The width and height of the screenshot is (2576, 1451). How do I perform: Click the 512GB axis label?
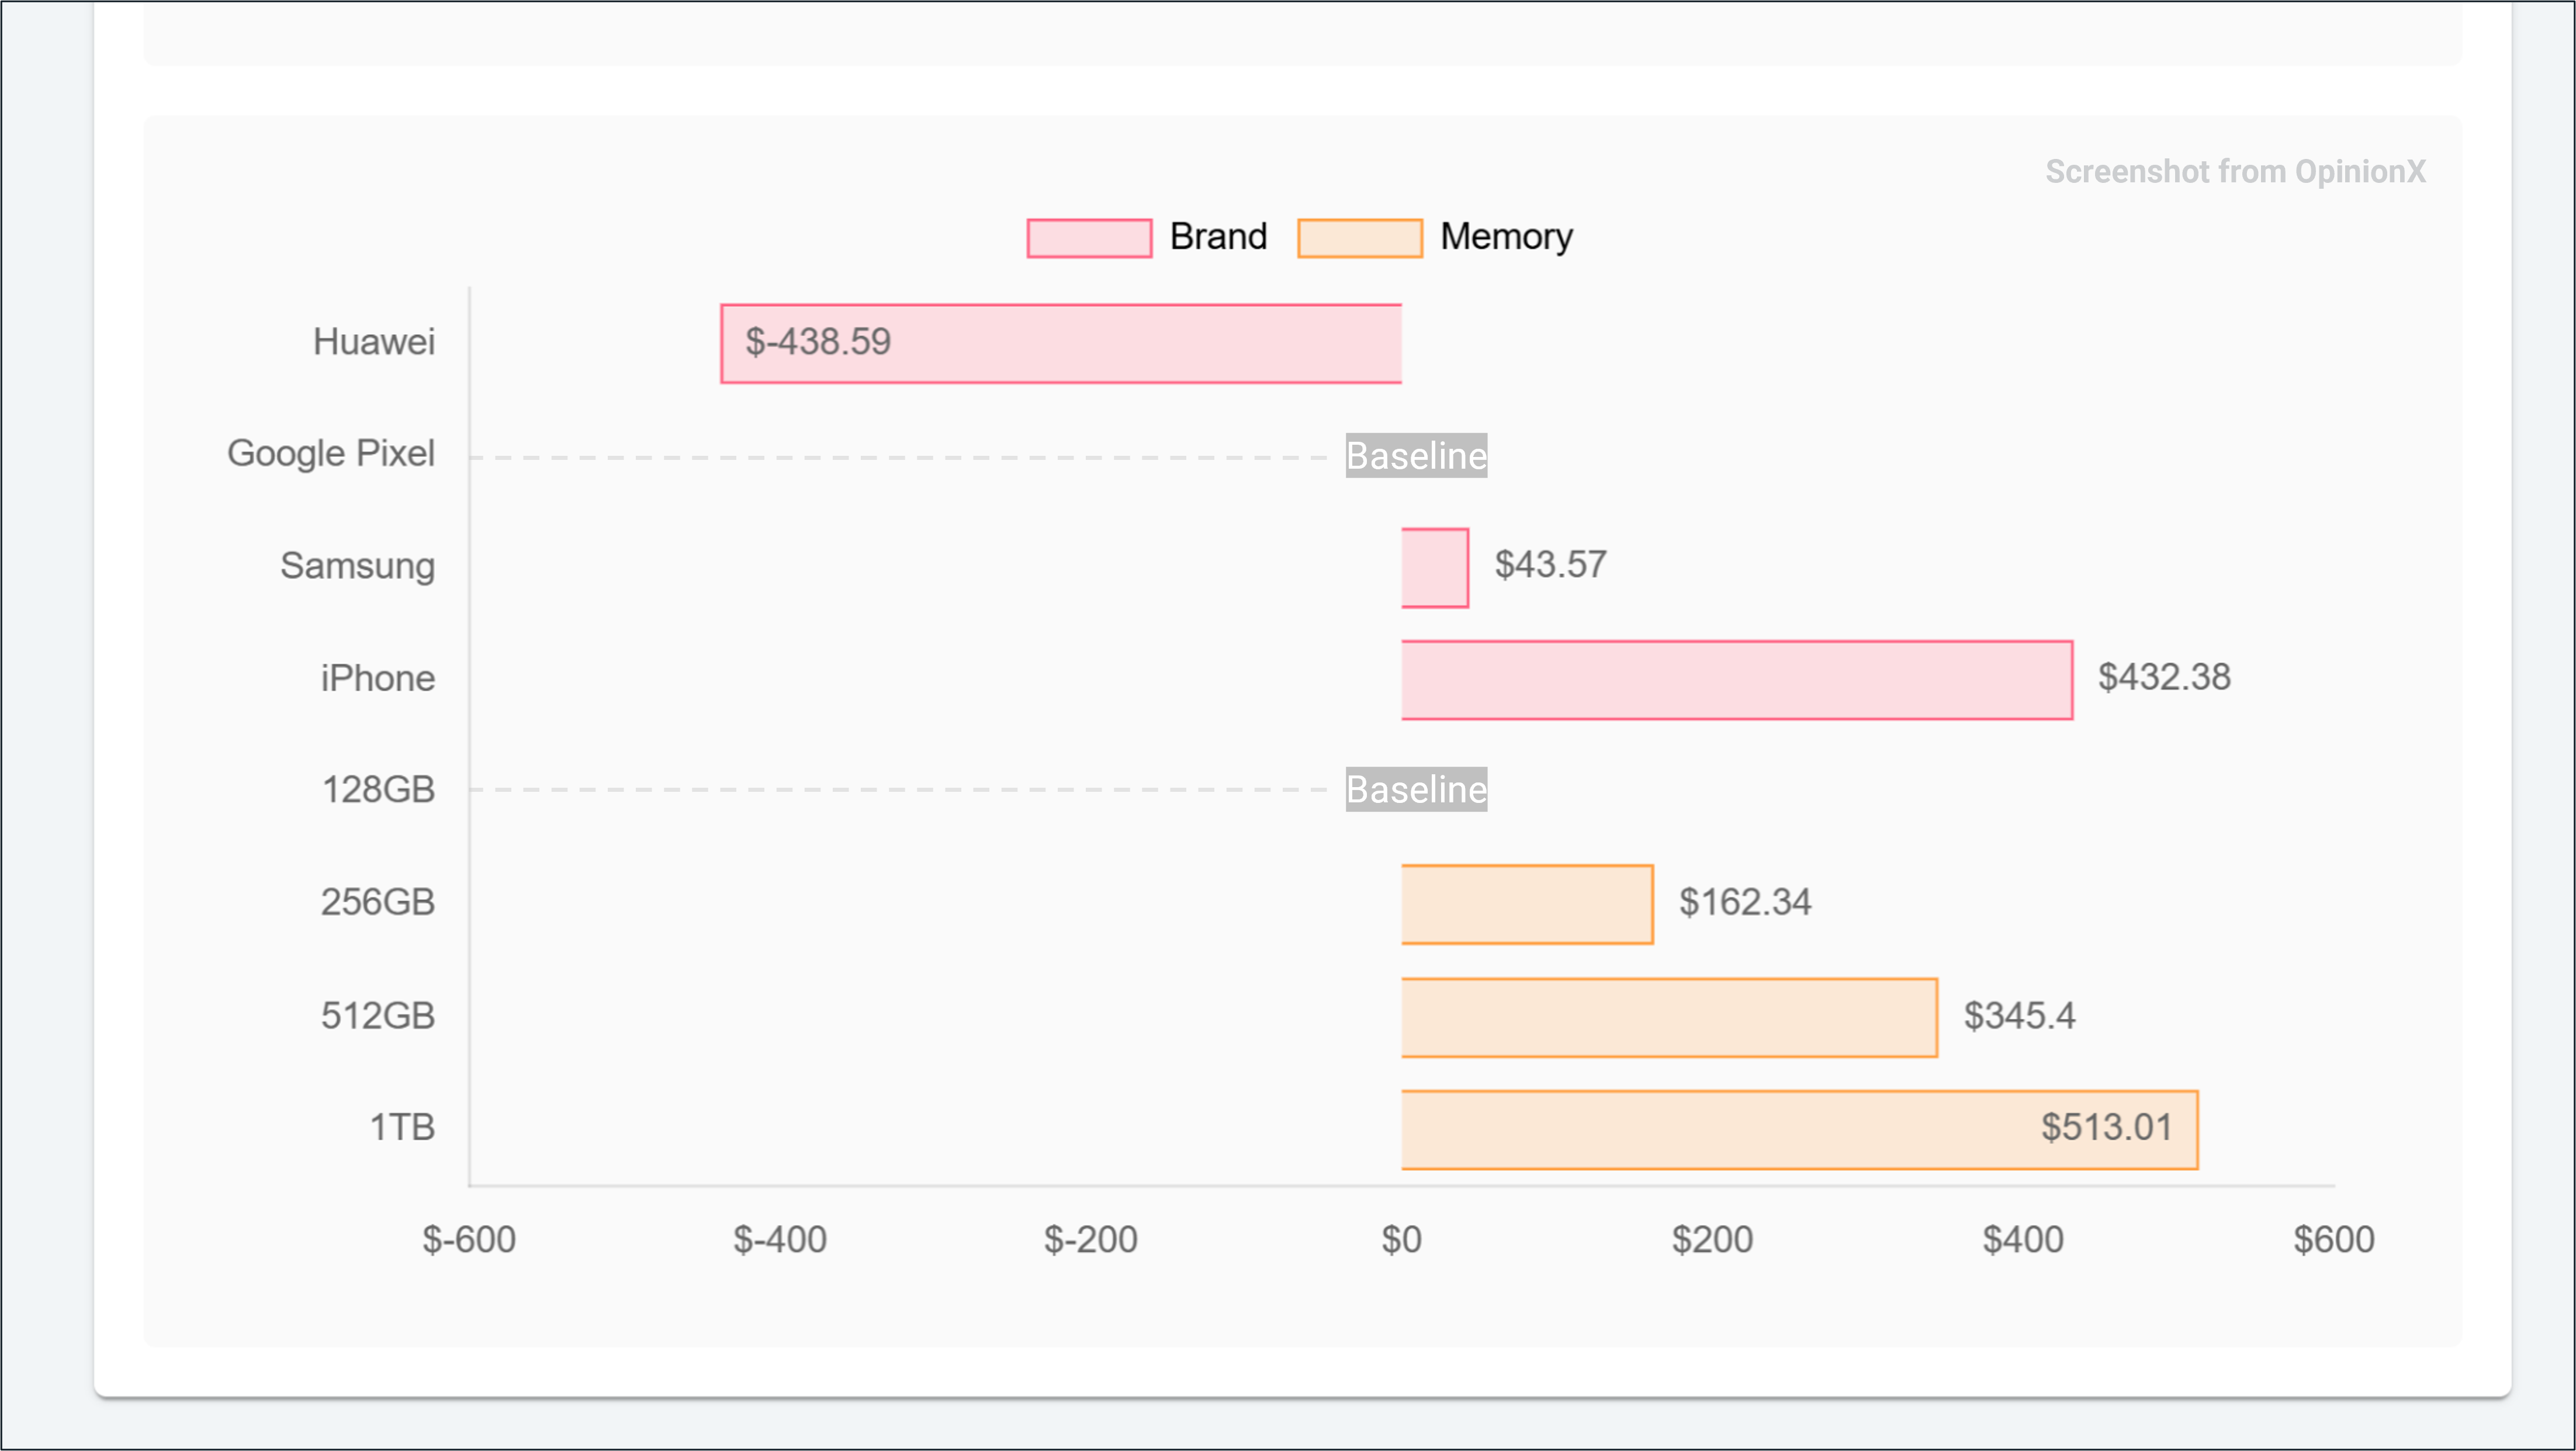[378, 1016]
